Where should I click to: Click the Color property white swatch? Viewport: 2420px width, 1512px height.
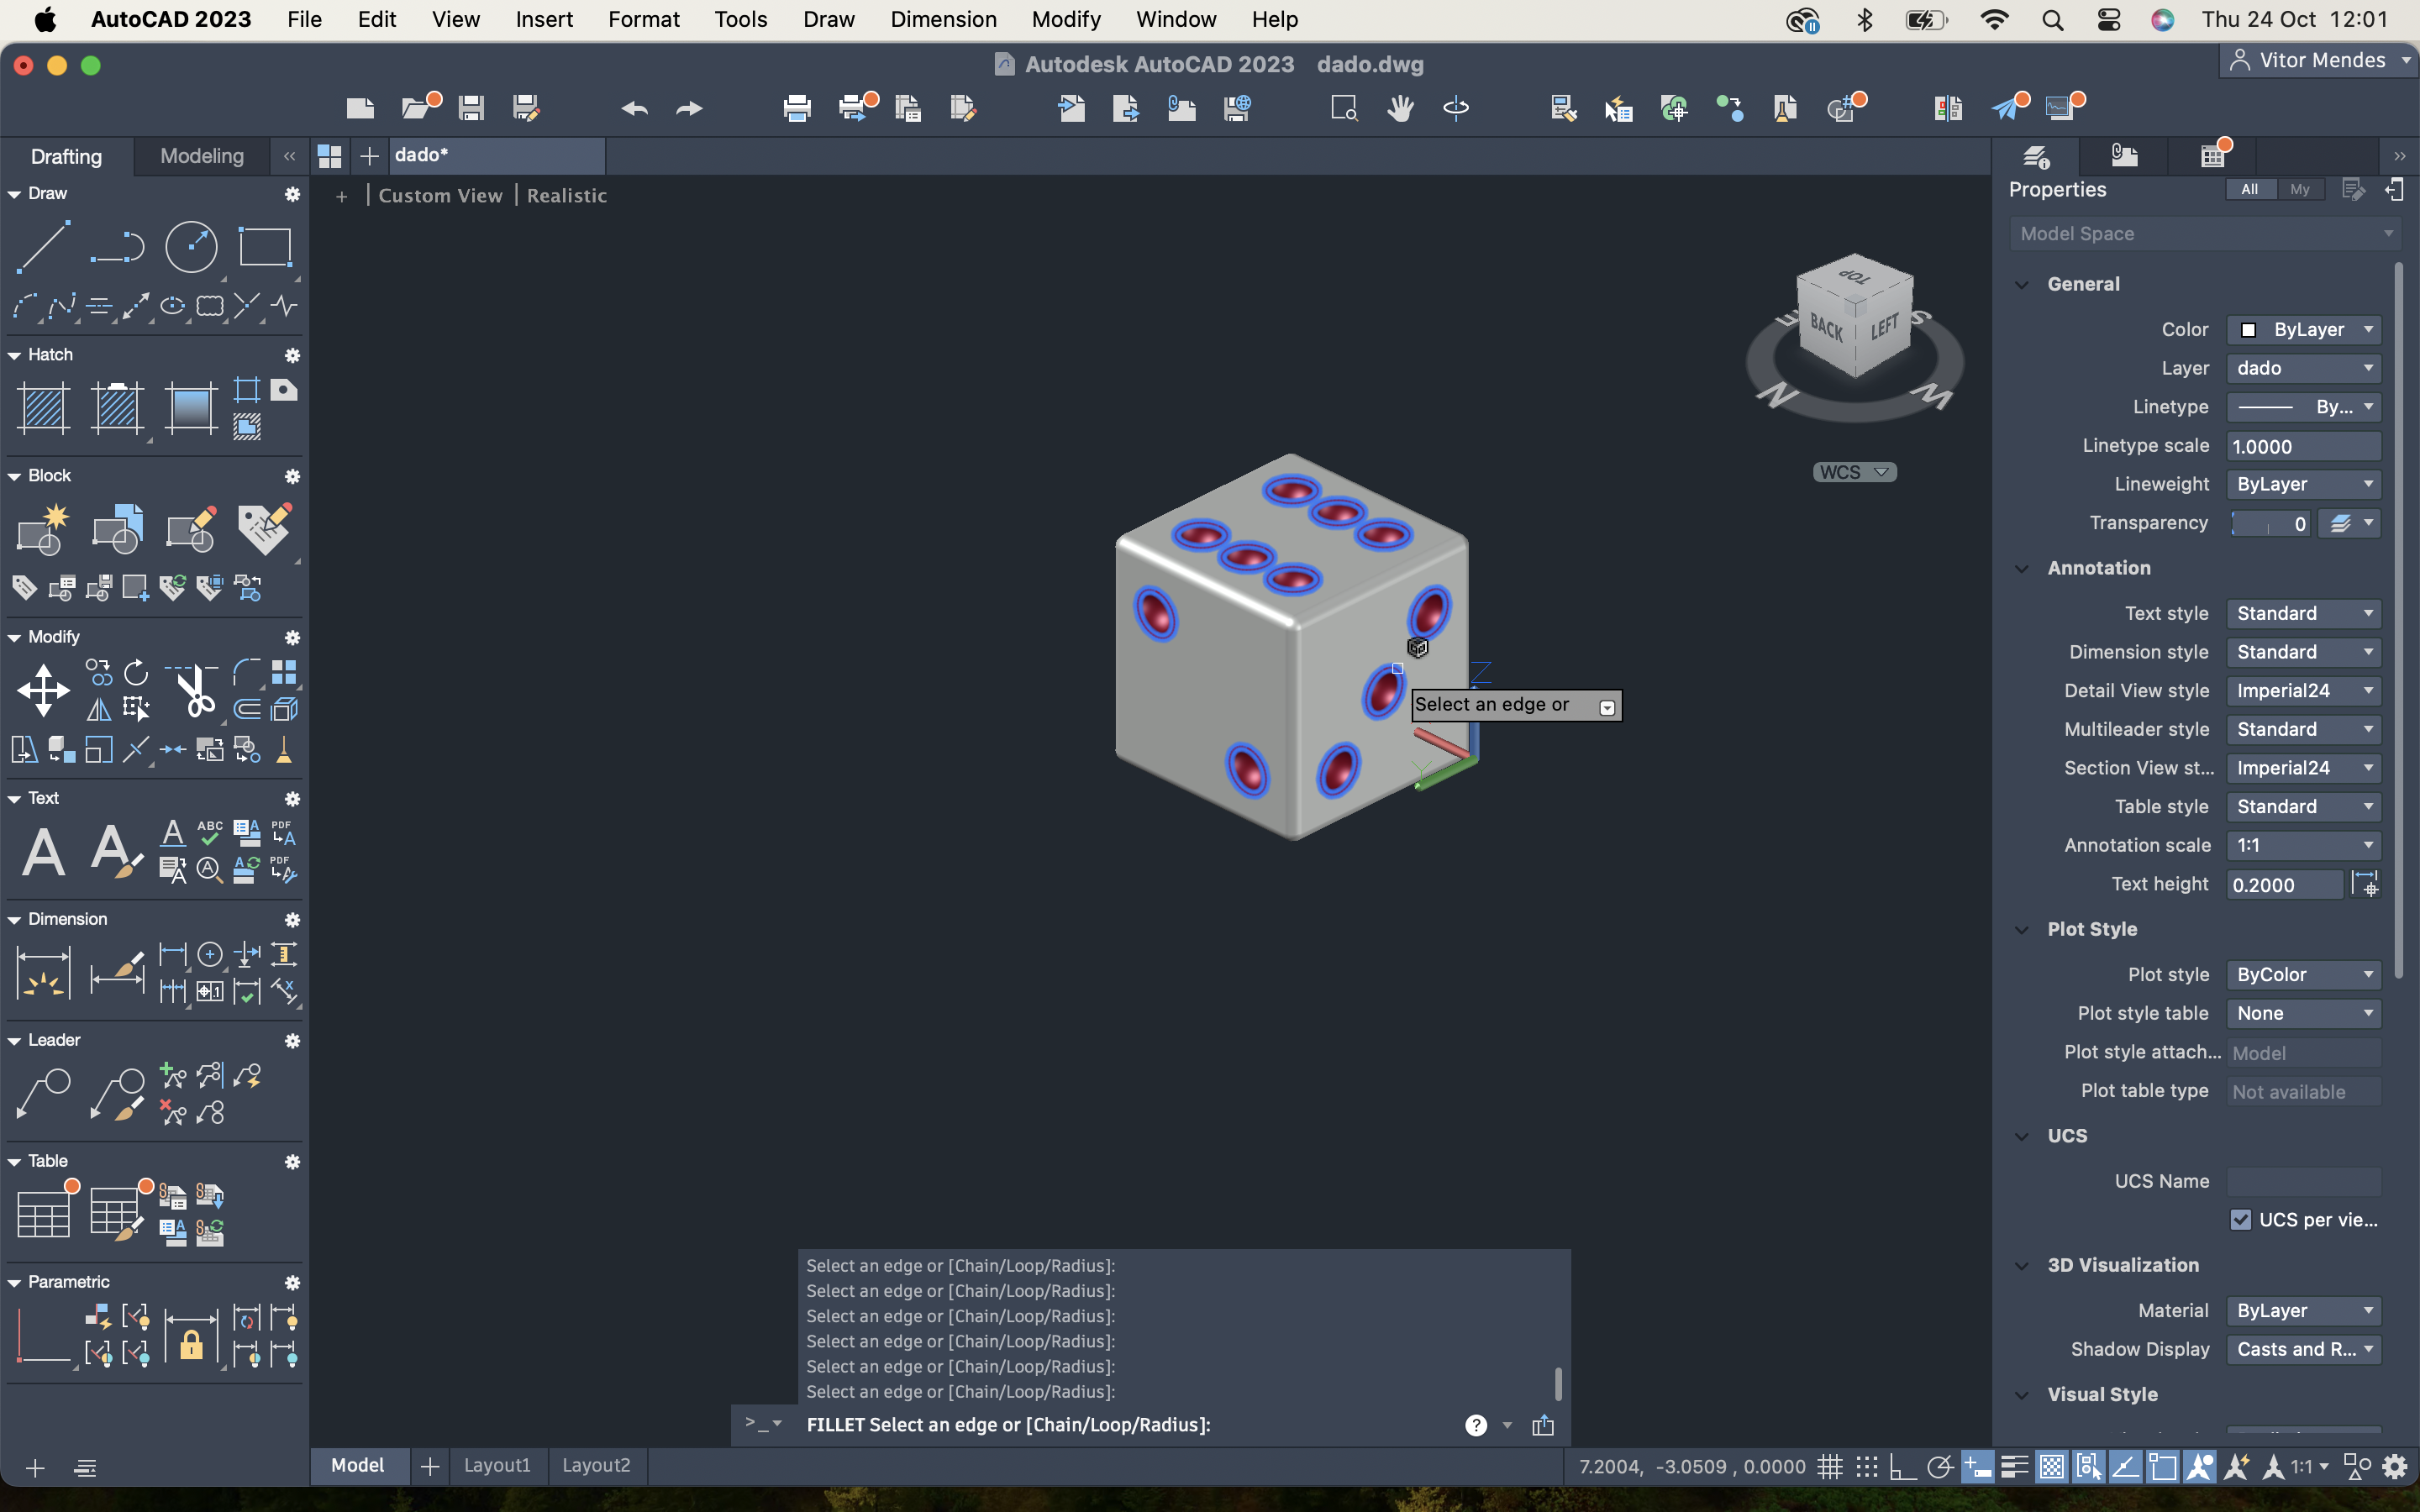point(2248,330)
